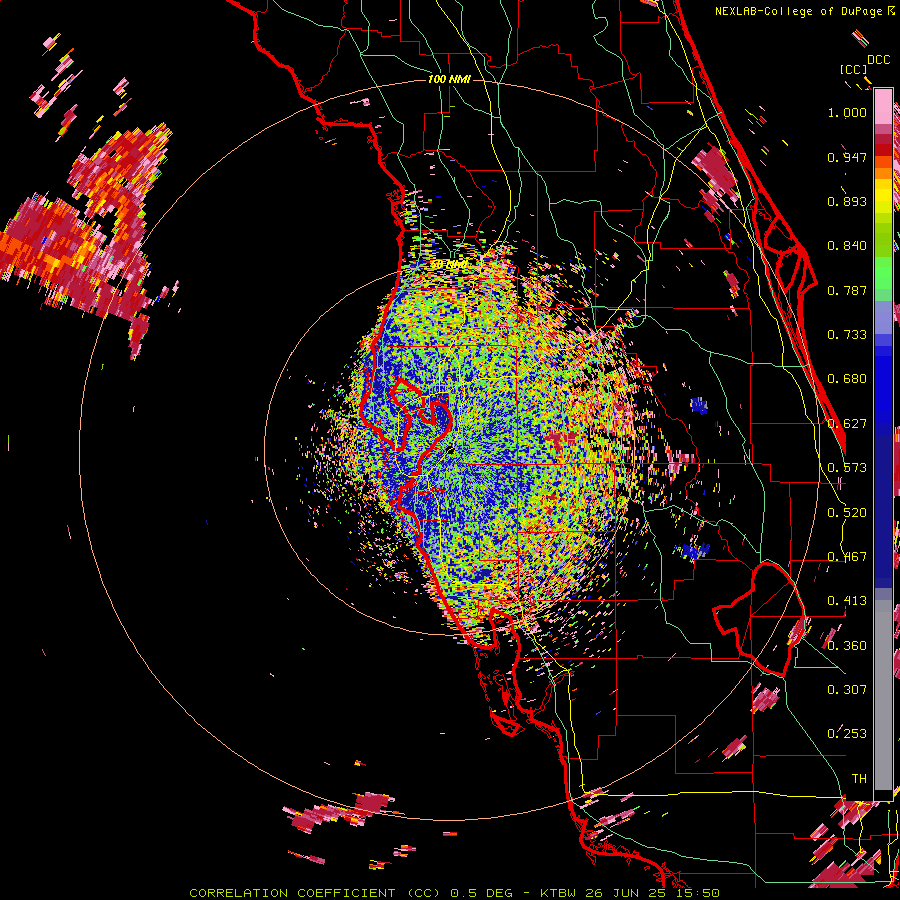
Task: Select the 0.520 scale value
Action: [847, 513]
